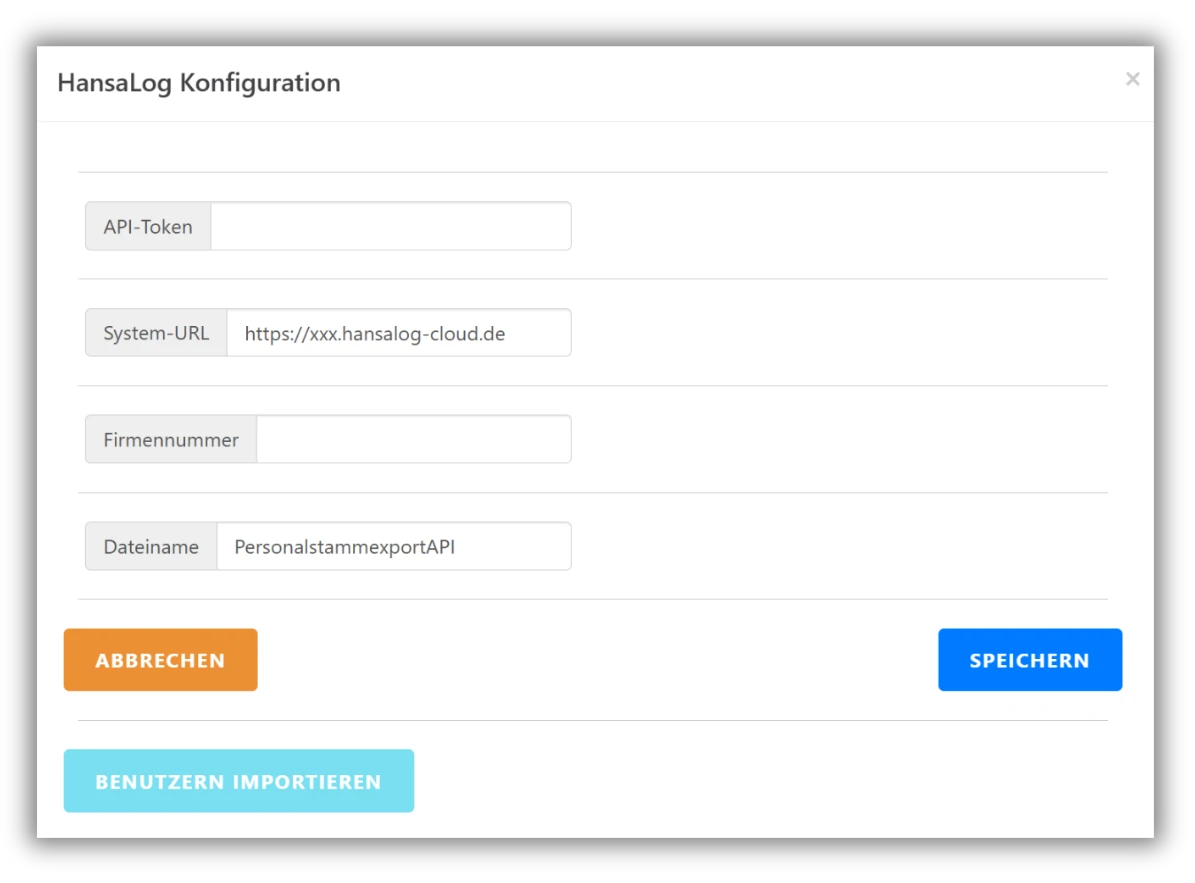Click blank white area right of Firmennummer field
Viewport: 1195px width, 883px height.
[840, 440]
